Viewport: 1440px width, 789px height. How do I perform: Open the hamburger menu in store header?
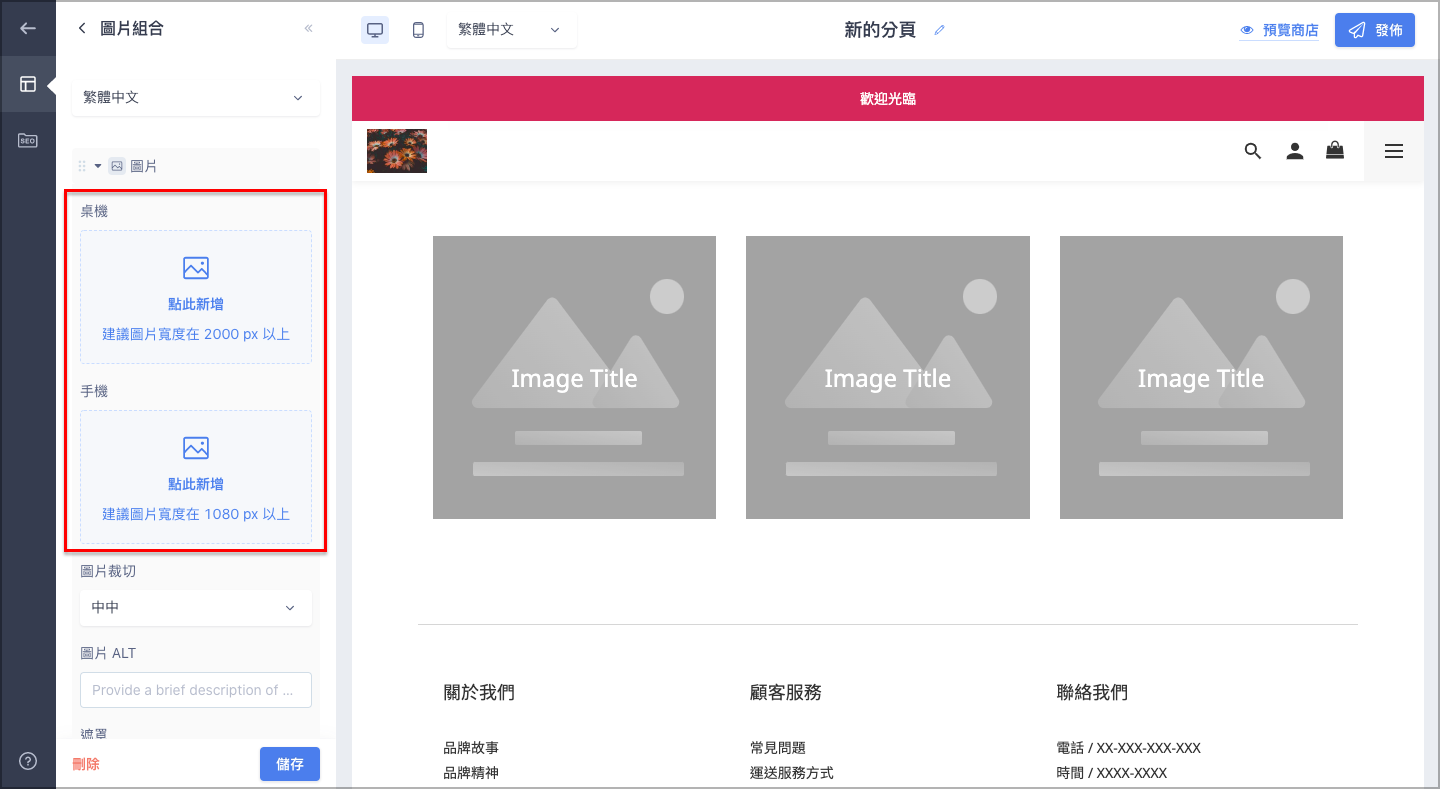(x=1394, y=151)
